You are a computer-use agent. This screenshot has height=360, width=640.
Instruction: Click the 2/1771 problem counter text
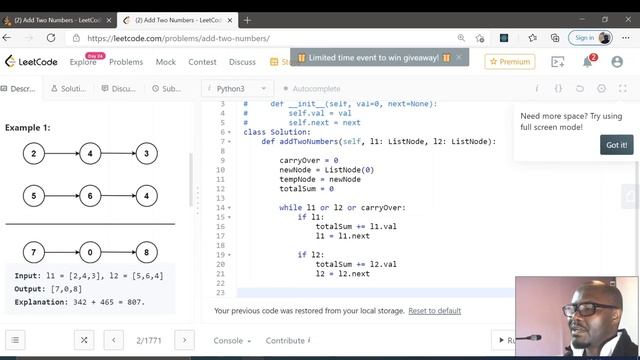click(x=149, y=340)
